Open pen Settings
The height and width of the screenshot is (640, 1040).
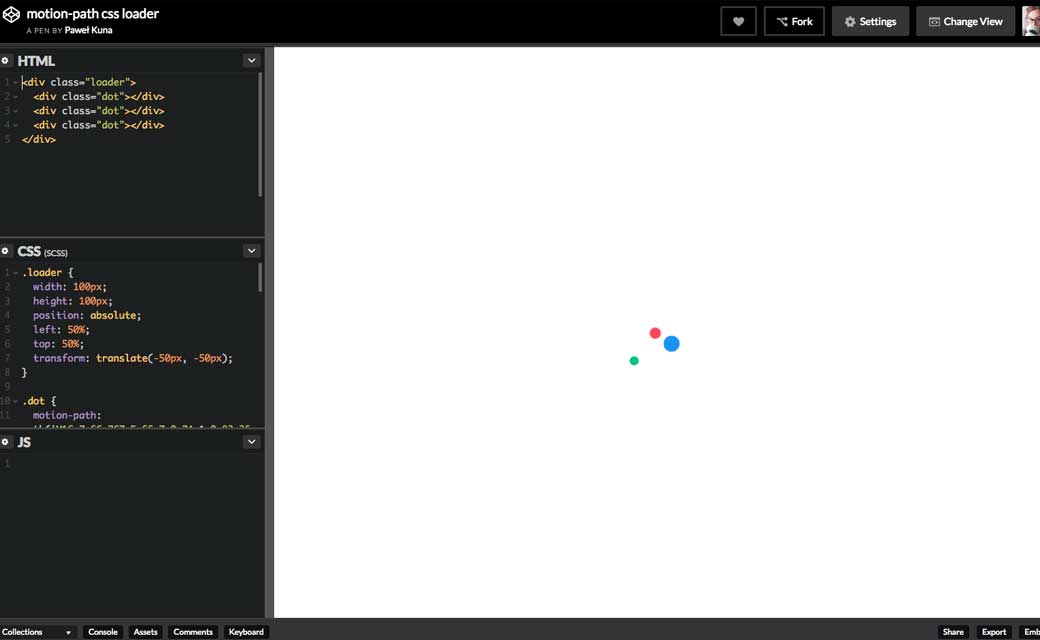tap(869, 21)
